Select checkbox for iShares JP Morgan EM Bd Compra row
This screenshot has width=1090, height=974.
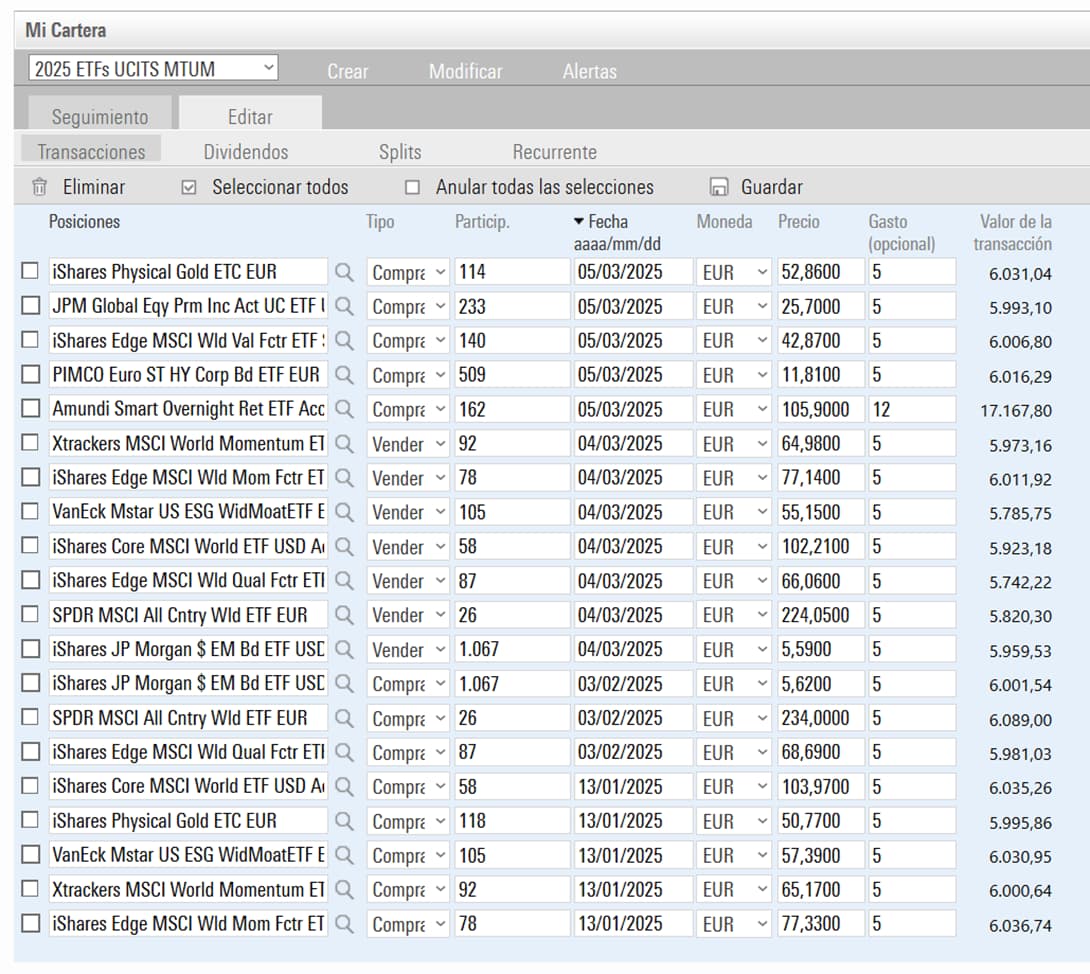coord(30,683)
